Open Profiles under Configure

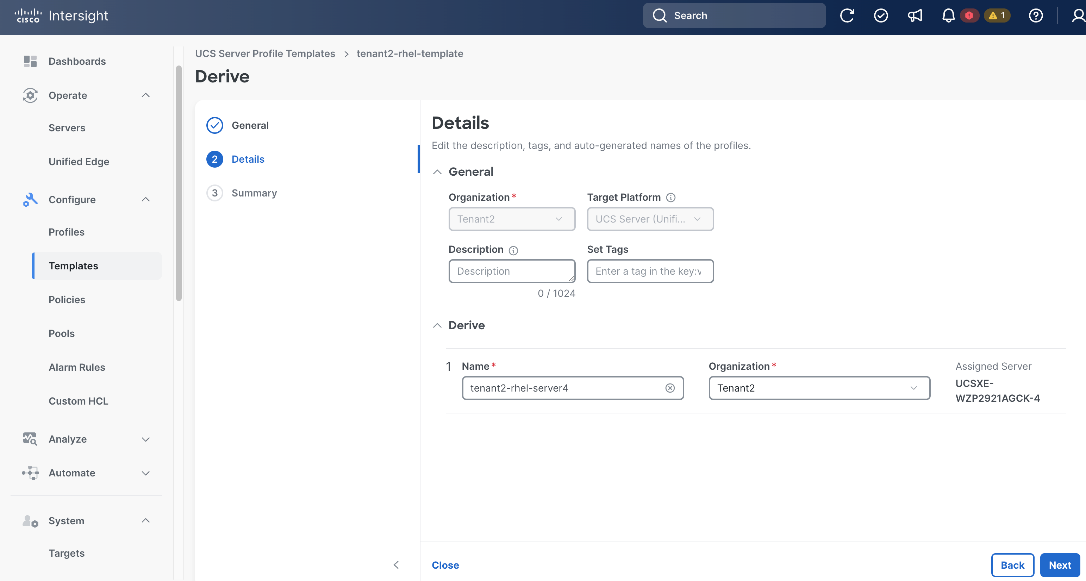[x=66, y=232]
